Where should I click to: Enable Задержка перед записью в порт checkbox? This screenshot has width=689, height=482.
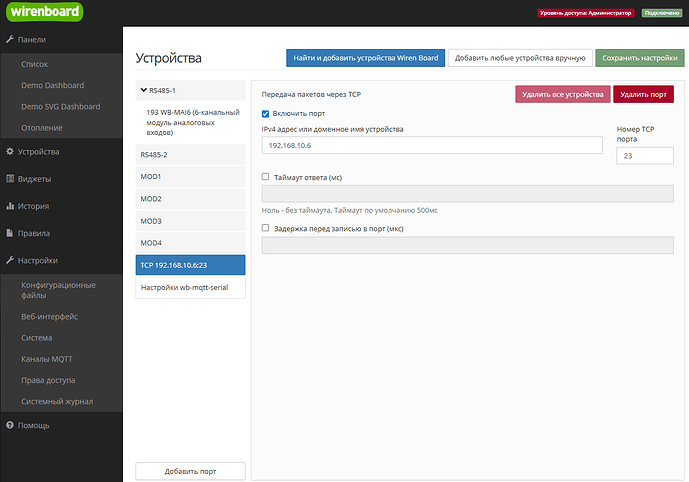coord(265,228)
